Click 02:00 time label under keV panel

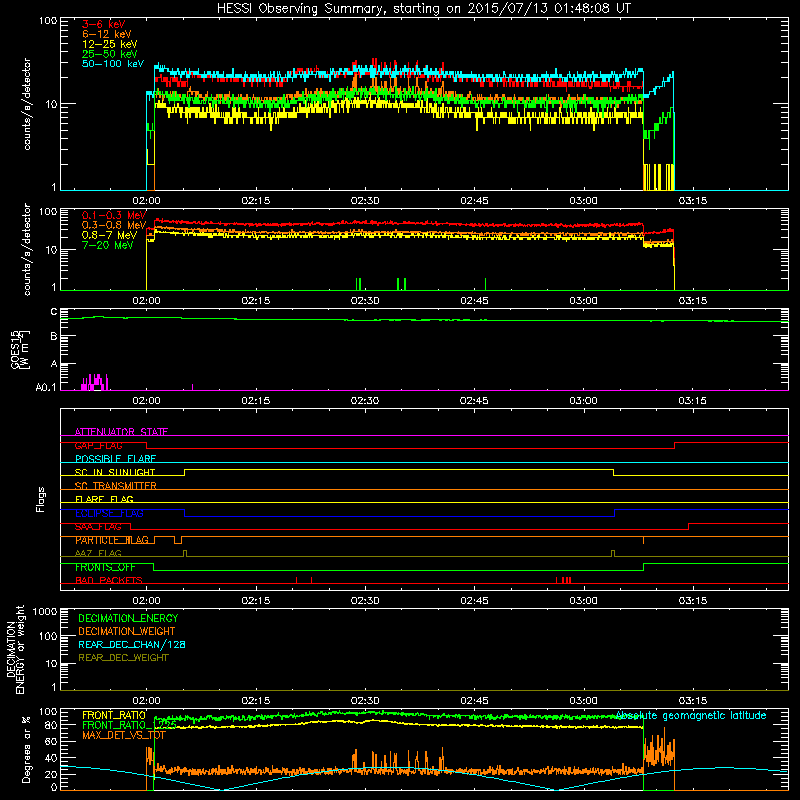(146, 201)
